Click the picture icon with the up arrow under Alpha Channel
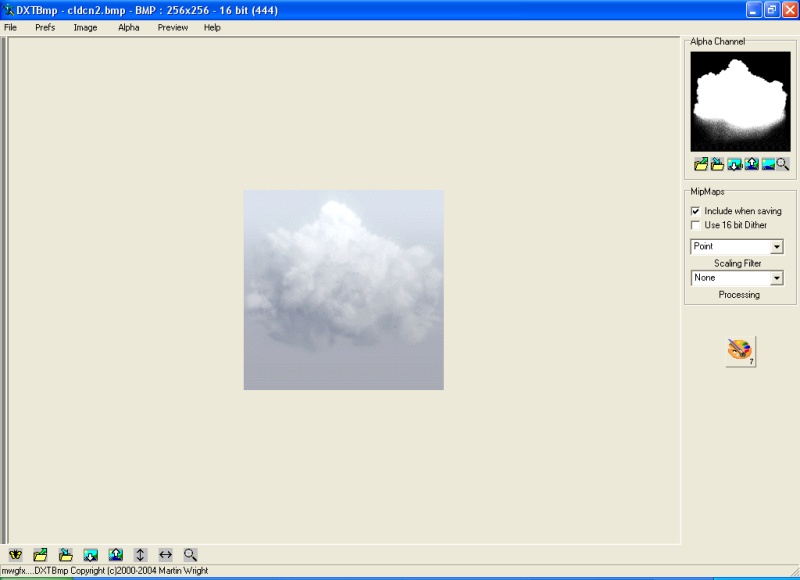The image size is (800, 580). (751, 164)
